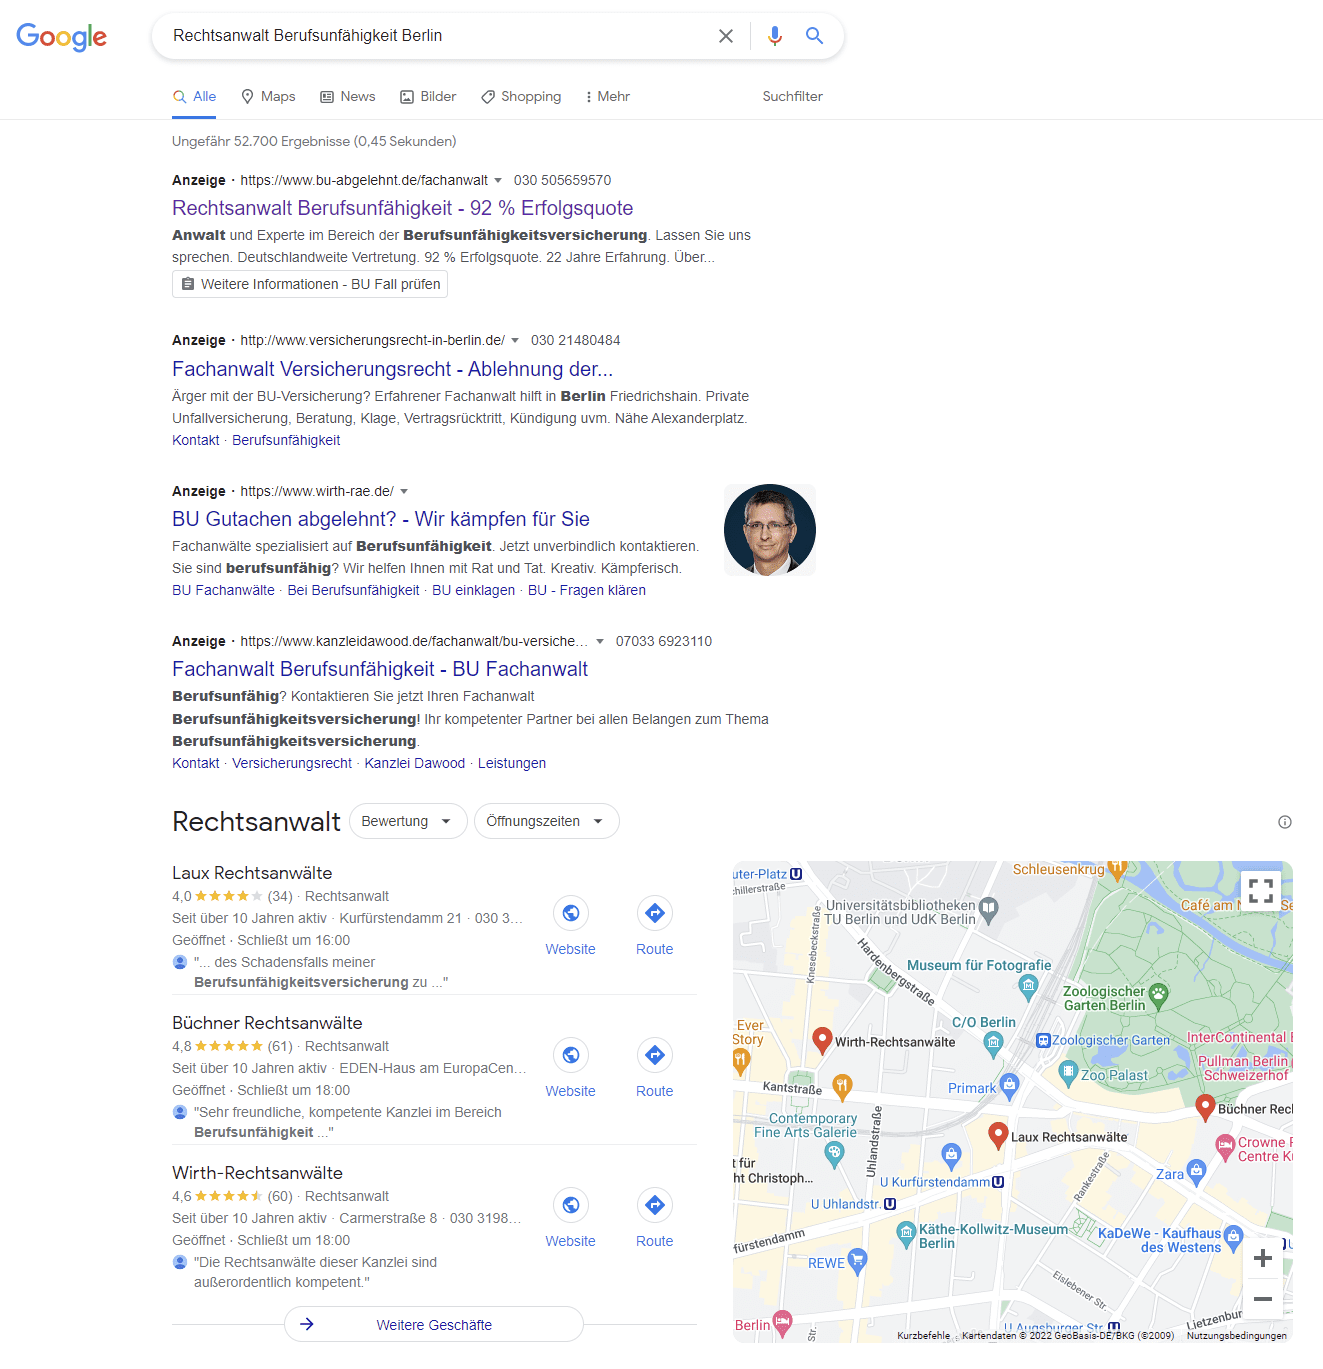Click 'Bei Berufsunfähigkeit' sitelink
1323x1369 pixels.
[353, 591]
